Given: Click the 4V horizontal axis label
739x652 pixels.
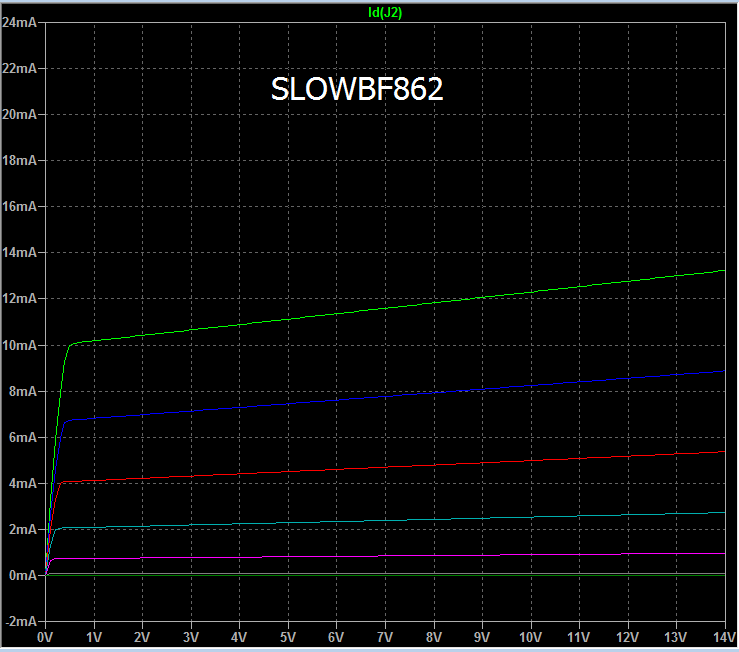Looking at the screenshot, I should pos(239,637).
